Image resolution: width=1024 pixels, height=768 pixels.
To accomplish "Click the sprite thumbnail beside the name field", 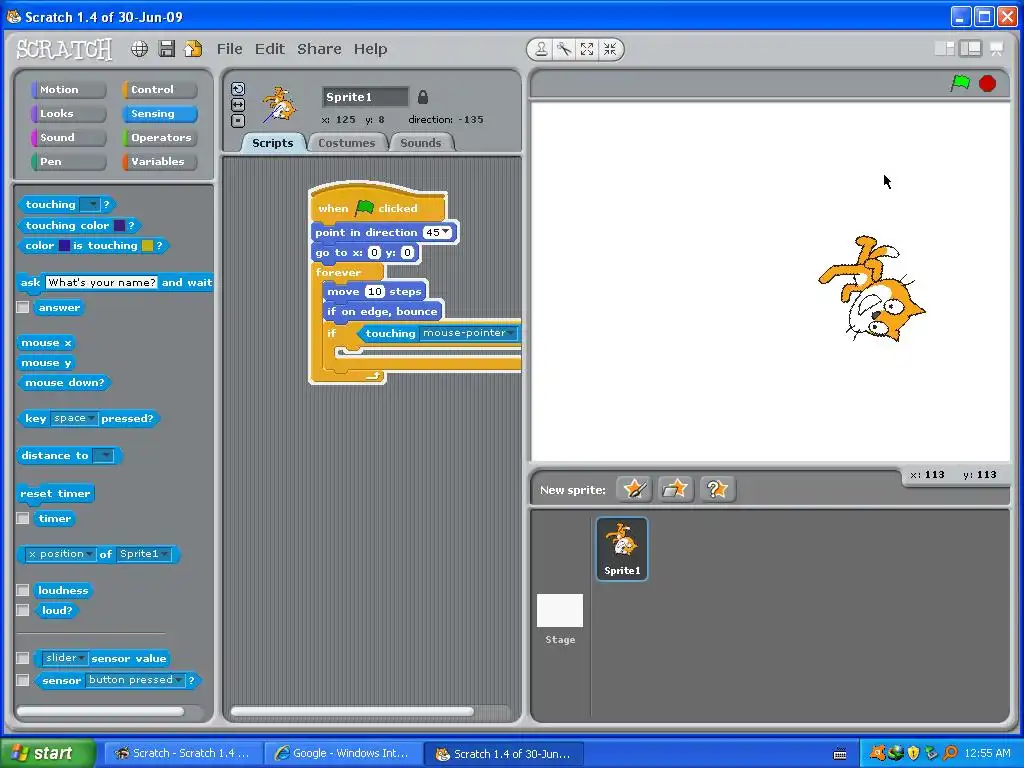I will tap(280, 104).
